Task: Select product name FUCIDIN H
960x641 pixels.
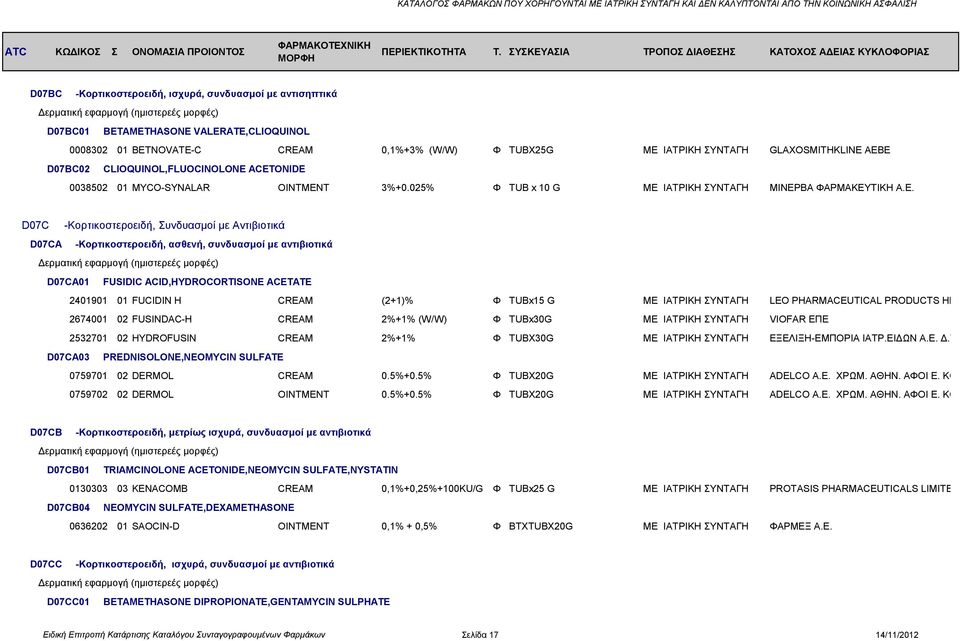Action: 157,301
